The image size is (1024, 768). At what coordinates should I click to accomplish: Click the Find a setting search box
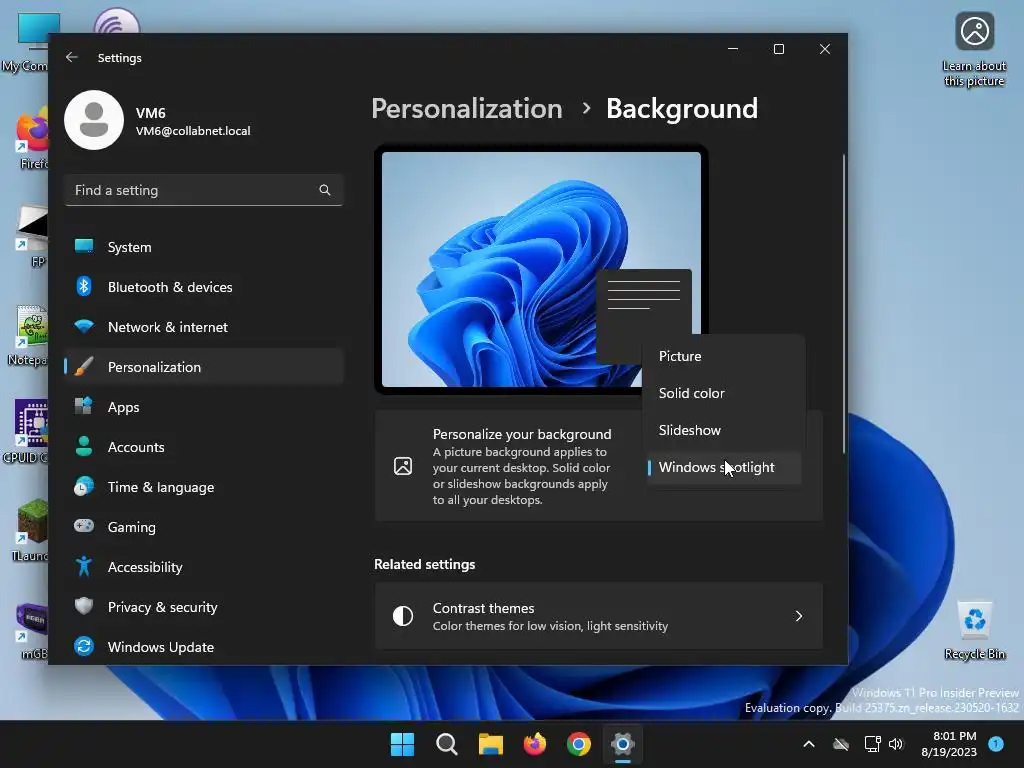[204, 190]
